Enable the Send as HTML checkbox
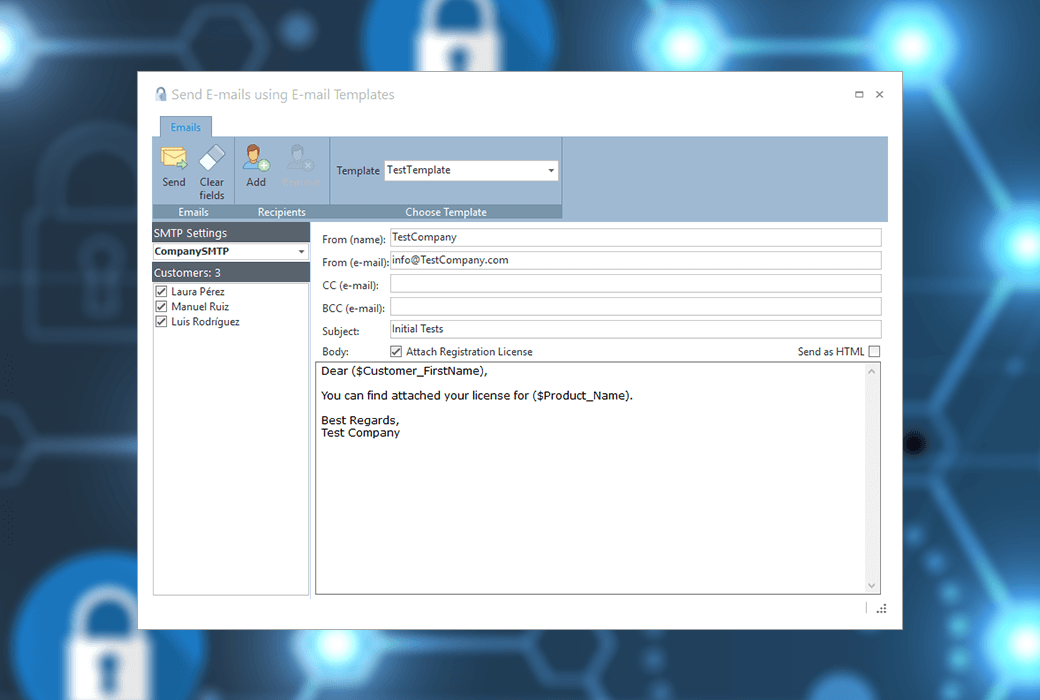The image size is (1040, 700). 874,352
